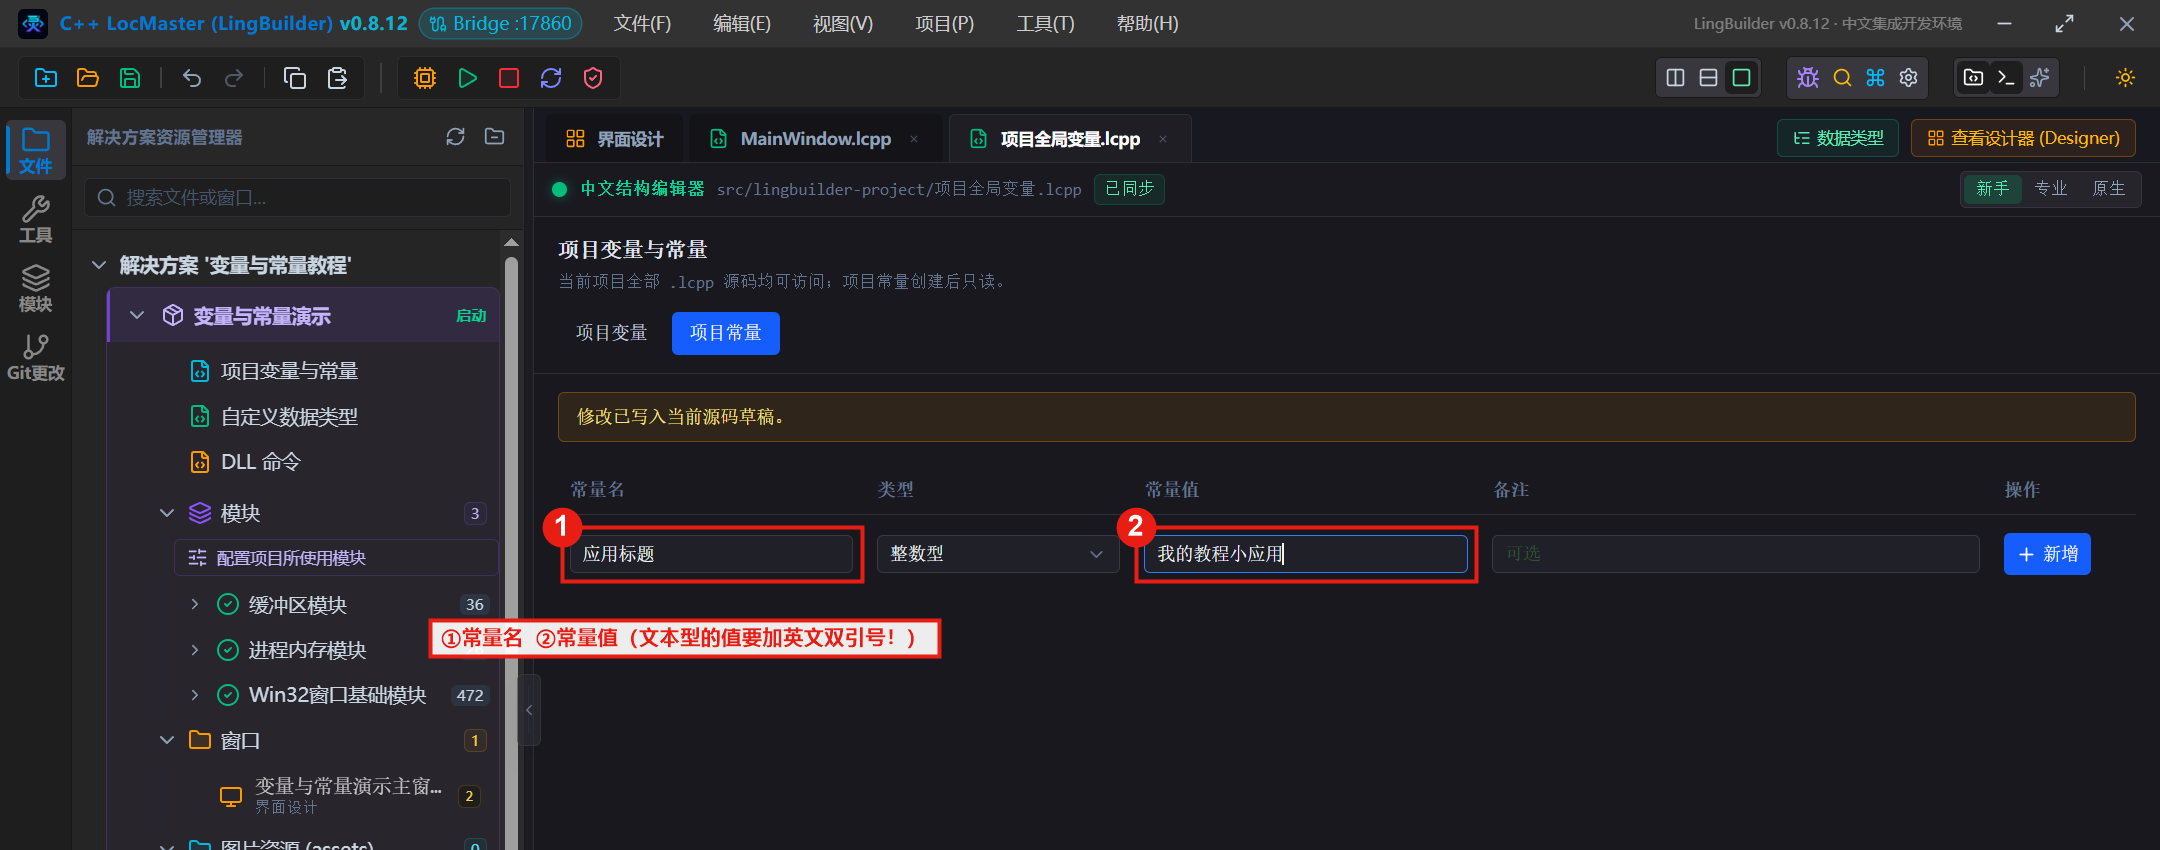Click the red stop square icon
Viewport: 2160px width, 850px height.
pos(509,78)
